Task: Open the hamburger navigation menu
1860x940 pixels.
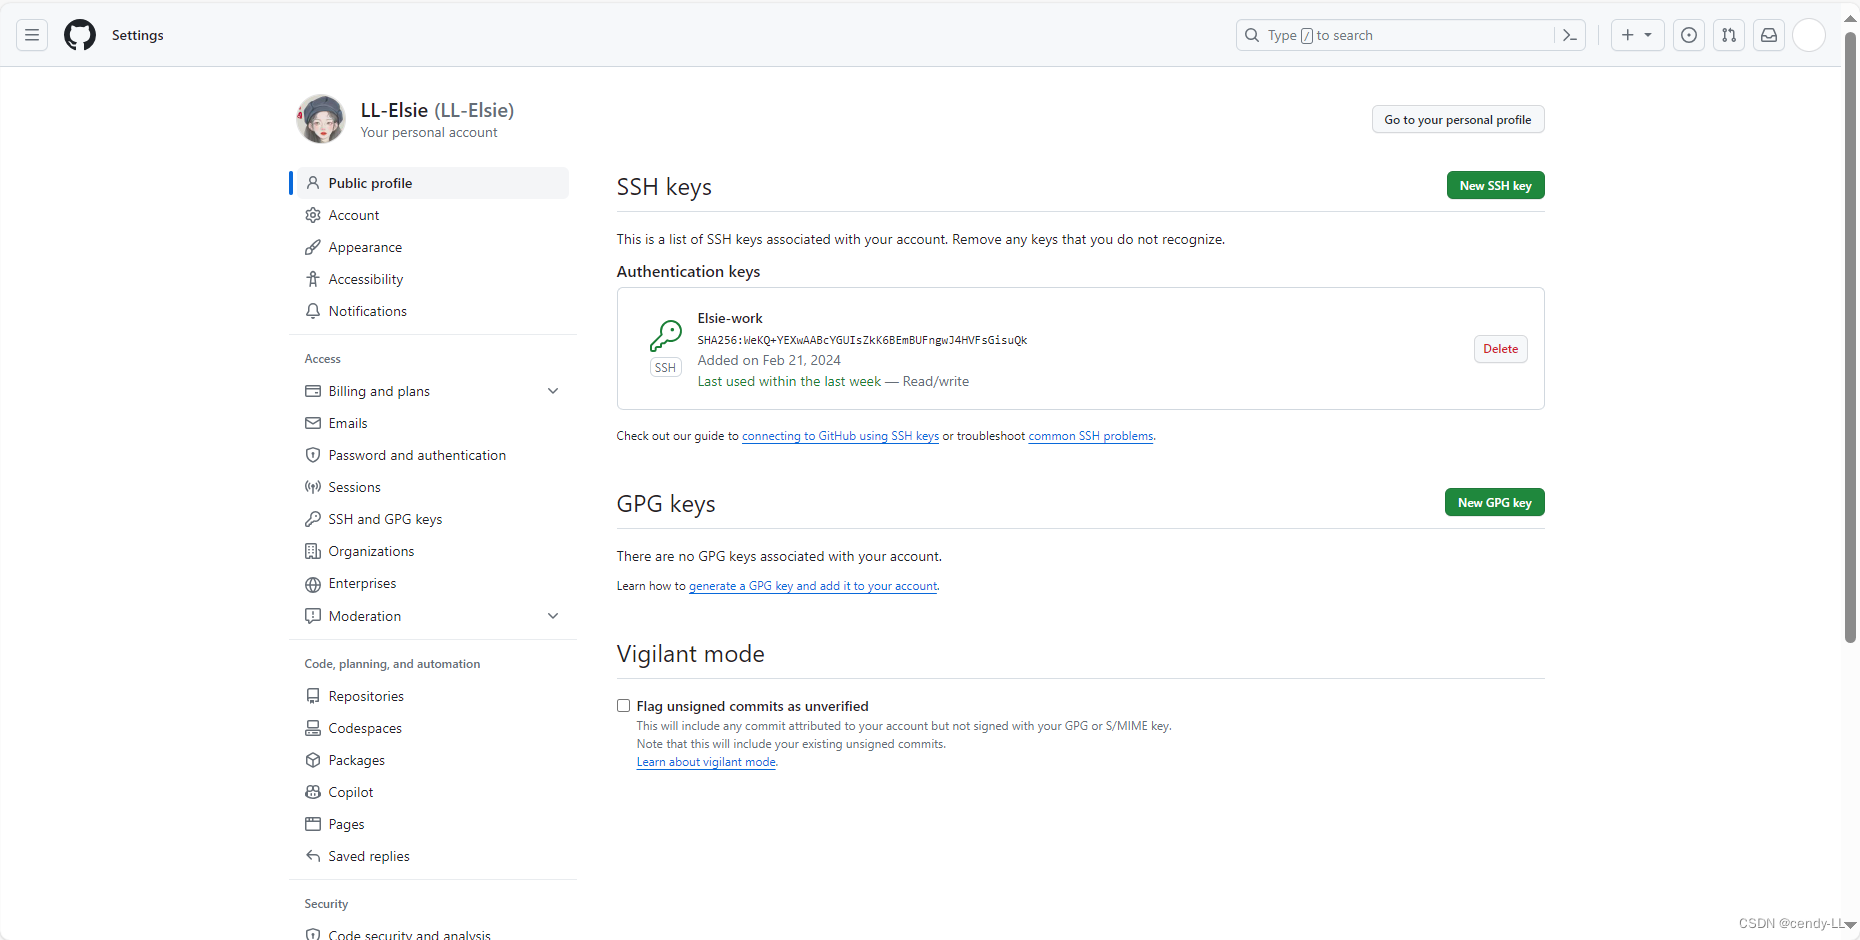Action: click(x=32, y=35)
